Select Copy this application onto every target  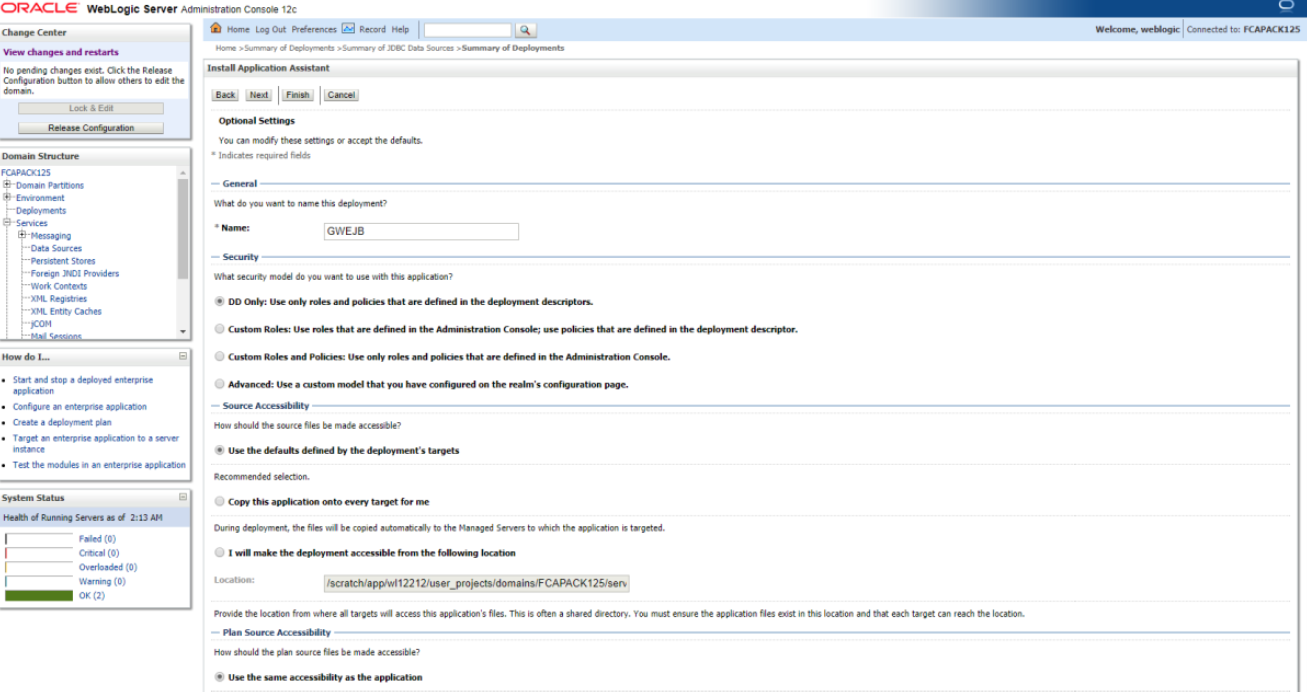pyautogui.click(x=219, y=502)
